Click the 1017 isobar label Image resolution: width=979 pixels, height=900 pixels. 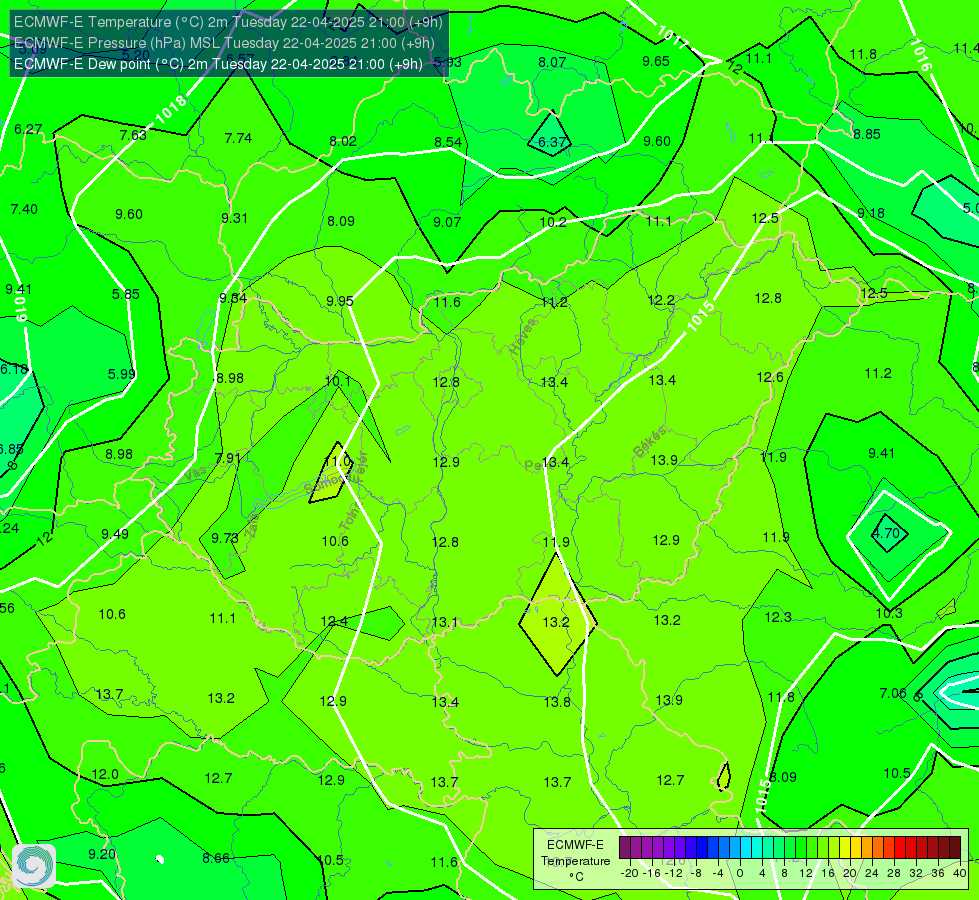672,37
